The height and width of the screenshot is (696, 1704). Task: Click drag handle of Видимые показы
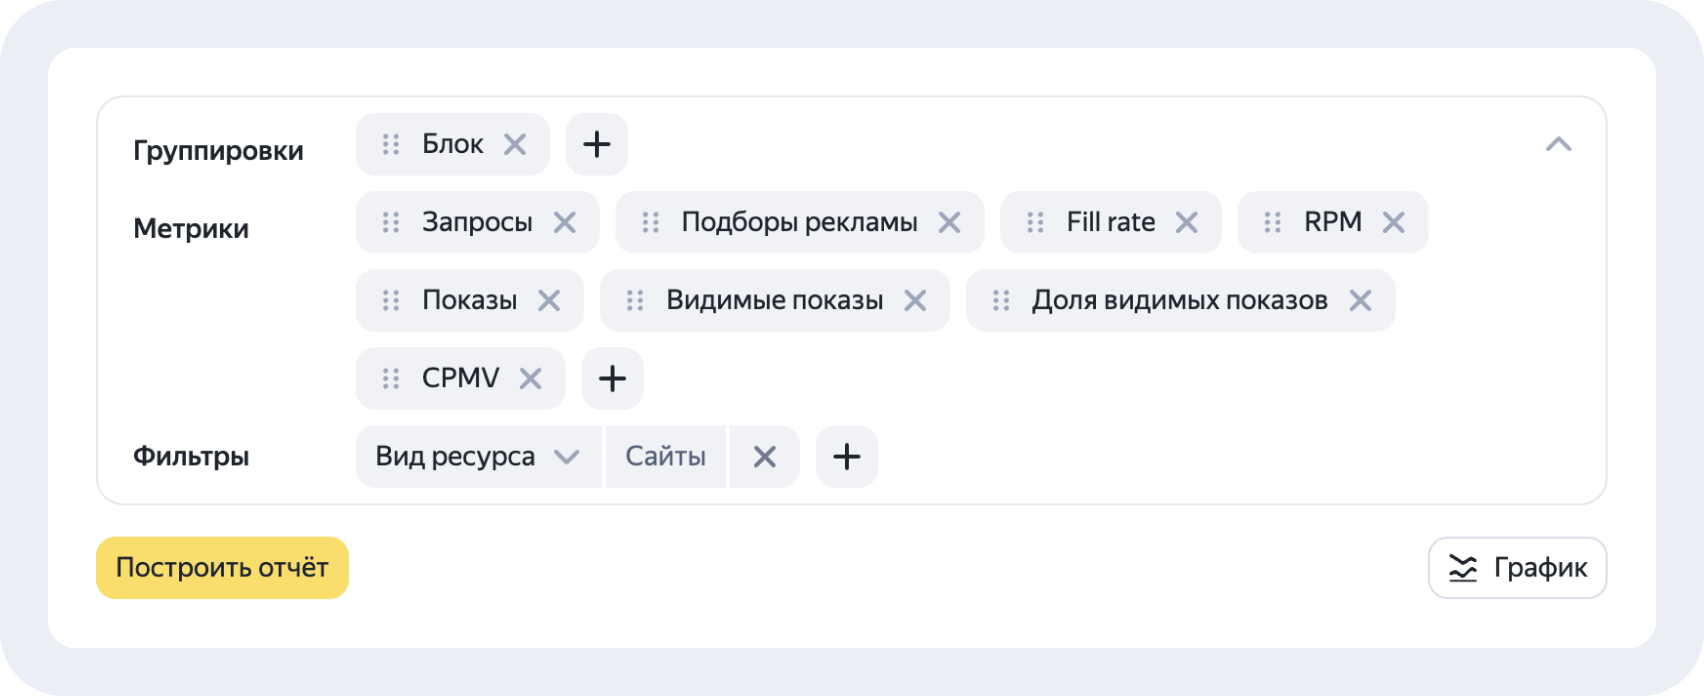coord(635,301)
